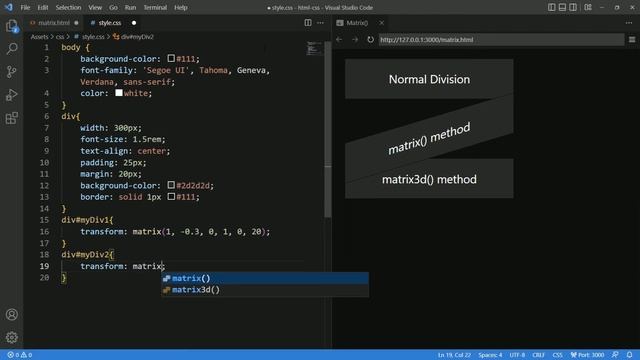Open the Manage gear icon
640x360 pixels.
click(11, 337)
